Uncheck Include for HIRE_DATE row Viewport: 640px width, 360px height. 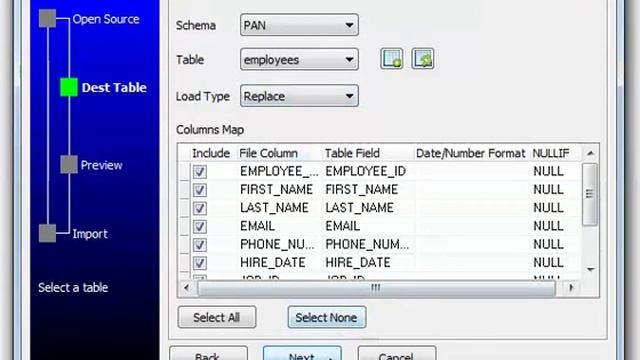(x=200, y=263)
